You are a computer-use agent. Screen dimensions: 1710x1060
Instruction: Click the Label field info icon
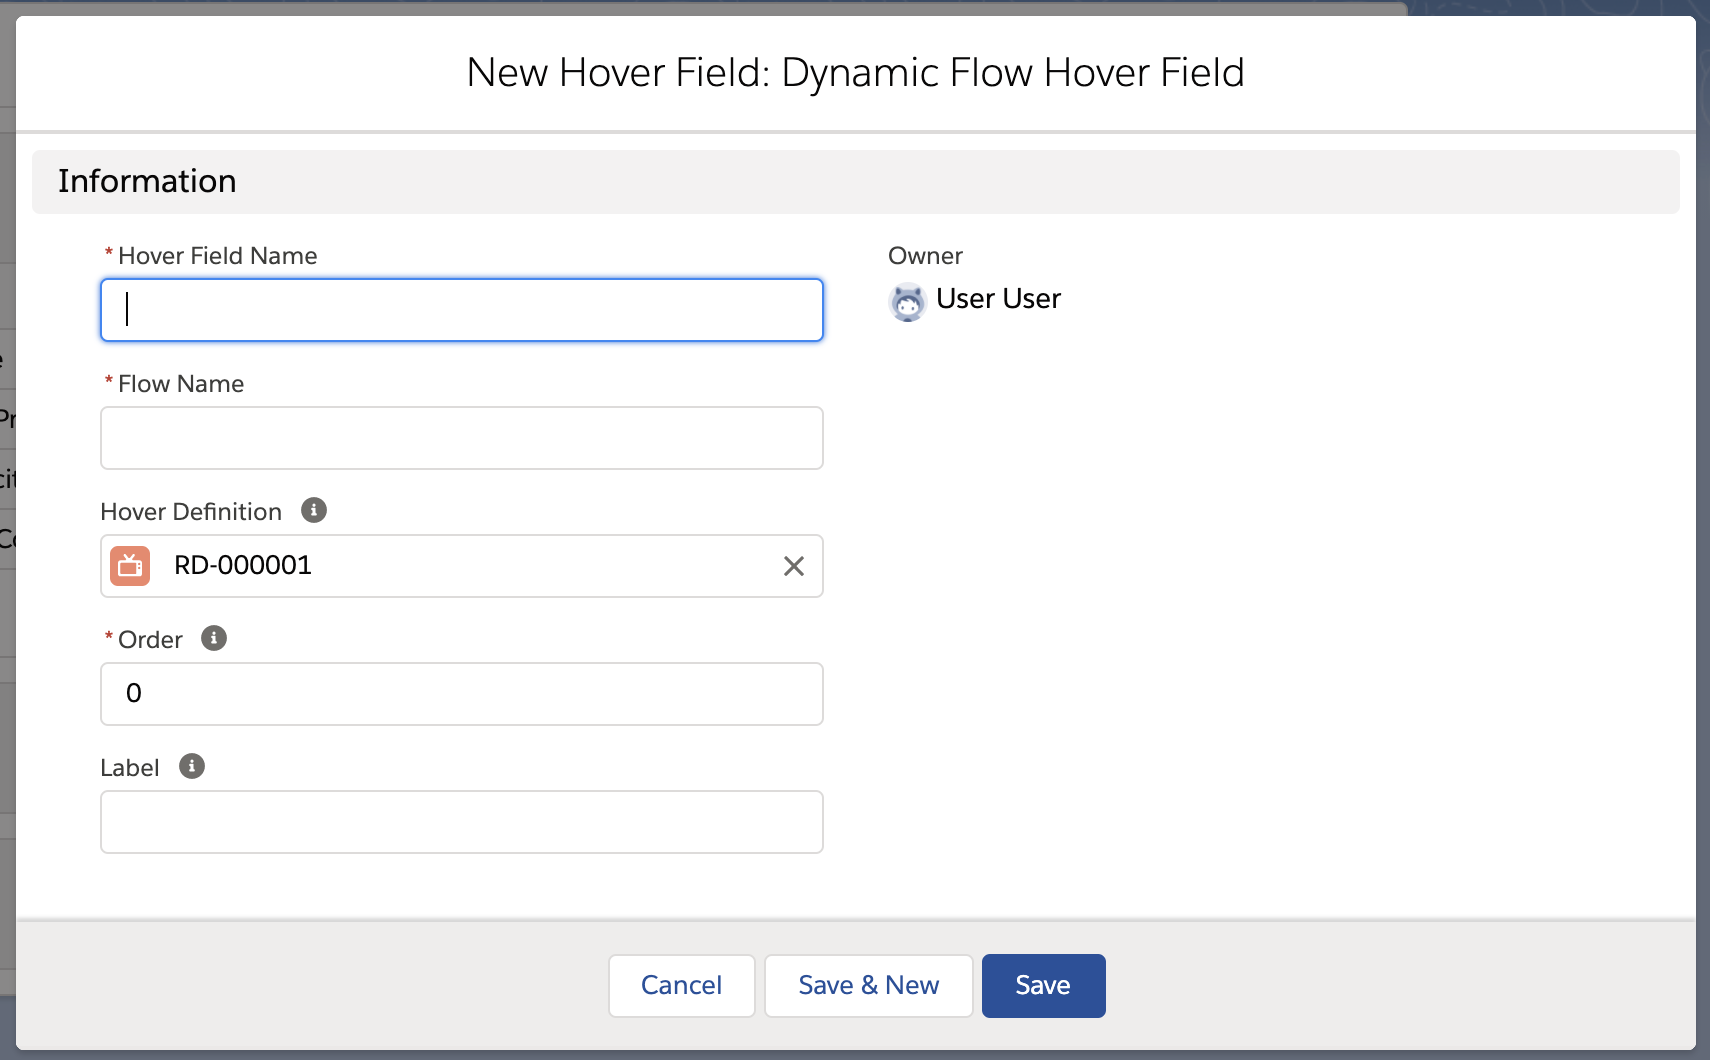tap(192, 766)
